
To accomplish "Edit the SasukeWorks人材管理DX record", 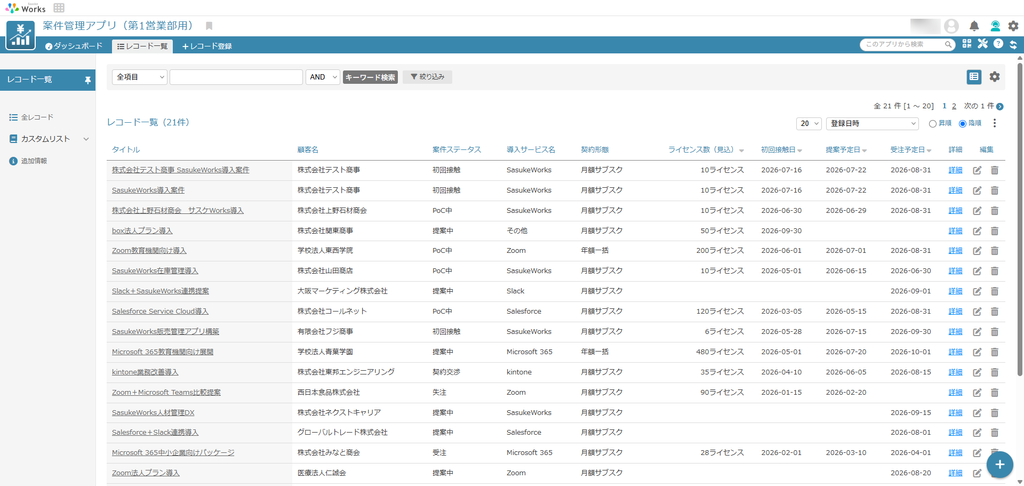I will tap(977, 413).
